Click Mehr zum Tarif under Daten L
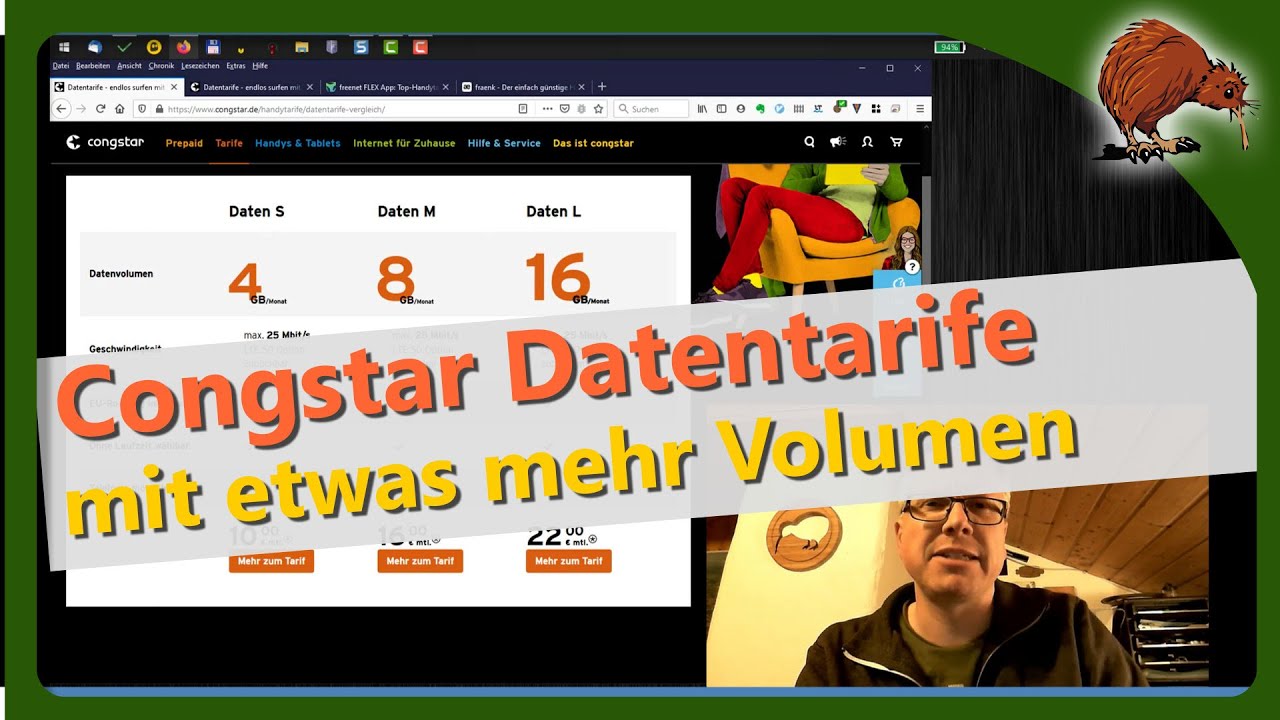 (568, 561)
